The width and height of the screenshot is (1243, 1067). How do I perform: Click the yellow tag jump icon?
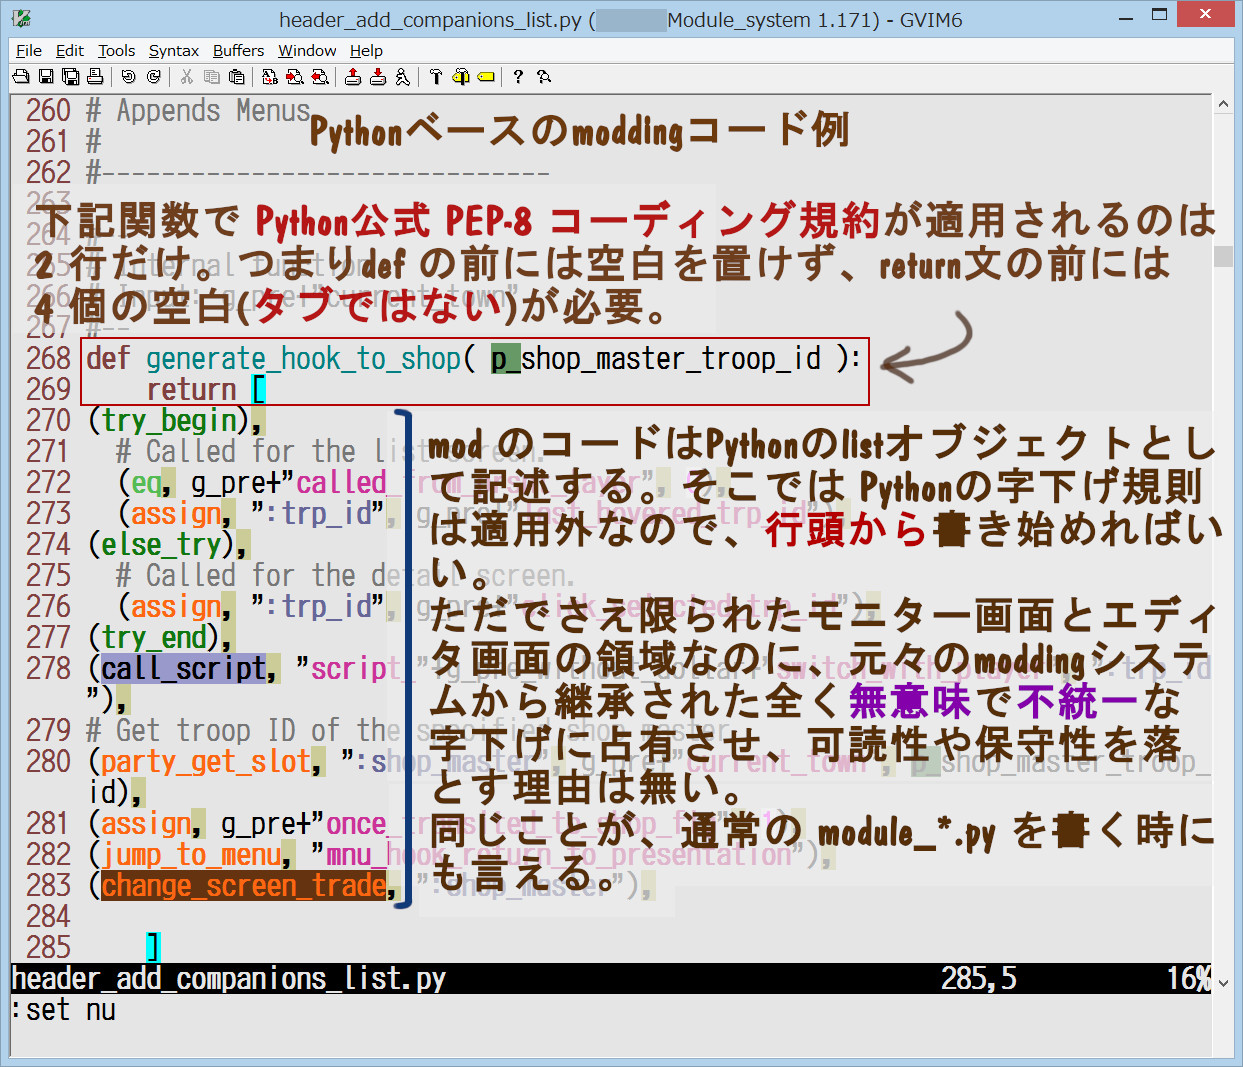click(486, 77)
